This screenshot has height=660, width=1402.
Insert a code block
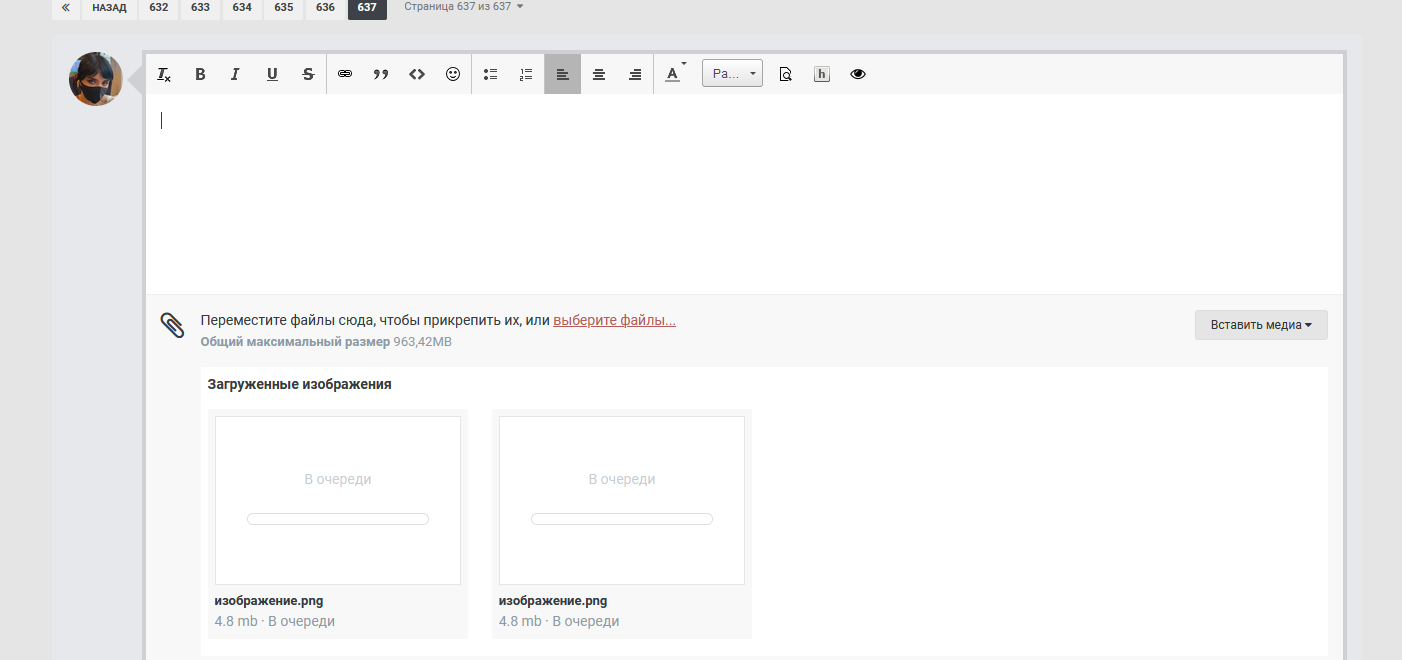[417, 74]
